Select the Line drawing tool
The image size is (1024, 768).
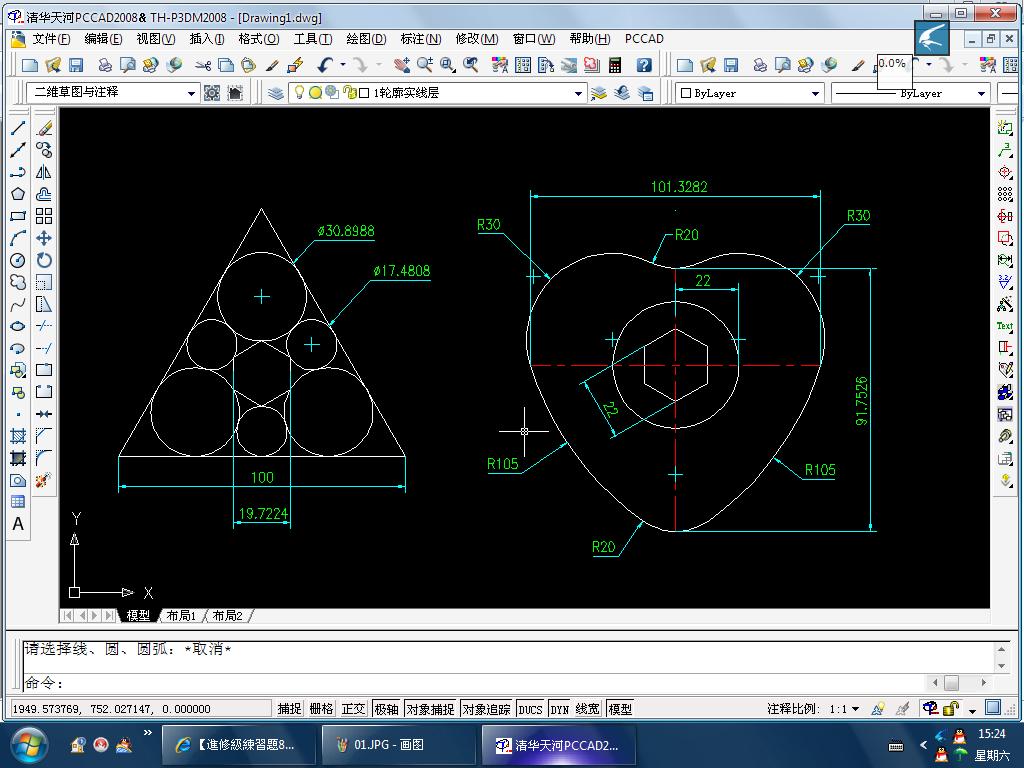click(18, 128)
